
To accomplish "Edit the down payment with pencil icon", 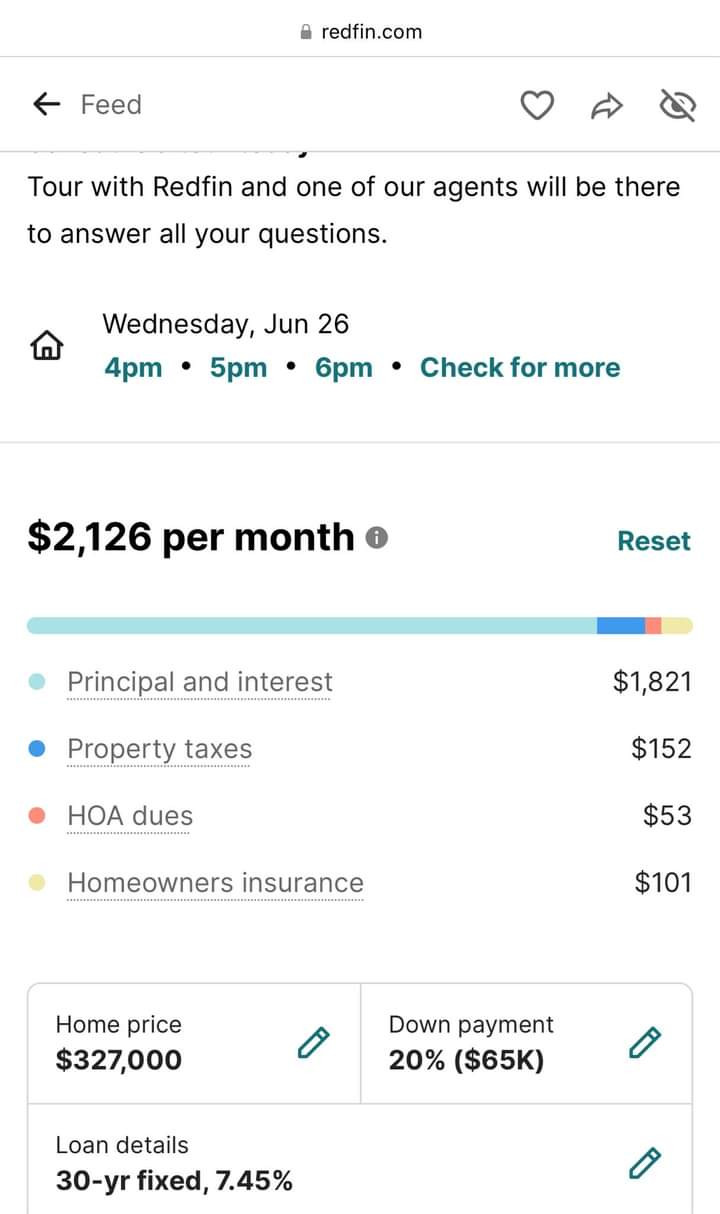I will [645, 1042].
